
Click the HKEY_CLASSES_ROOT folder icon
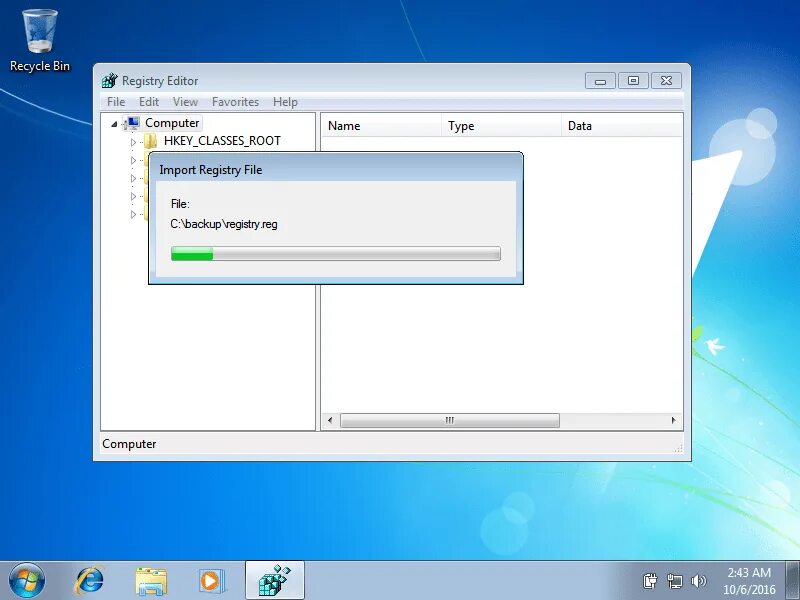pos(151,141)
